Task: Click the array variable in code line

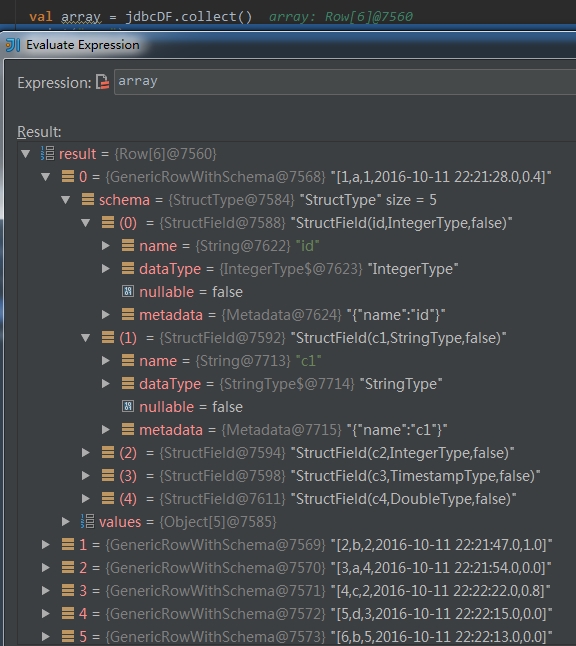Action: [x=81, y=17]
